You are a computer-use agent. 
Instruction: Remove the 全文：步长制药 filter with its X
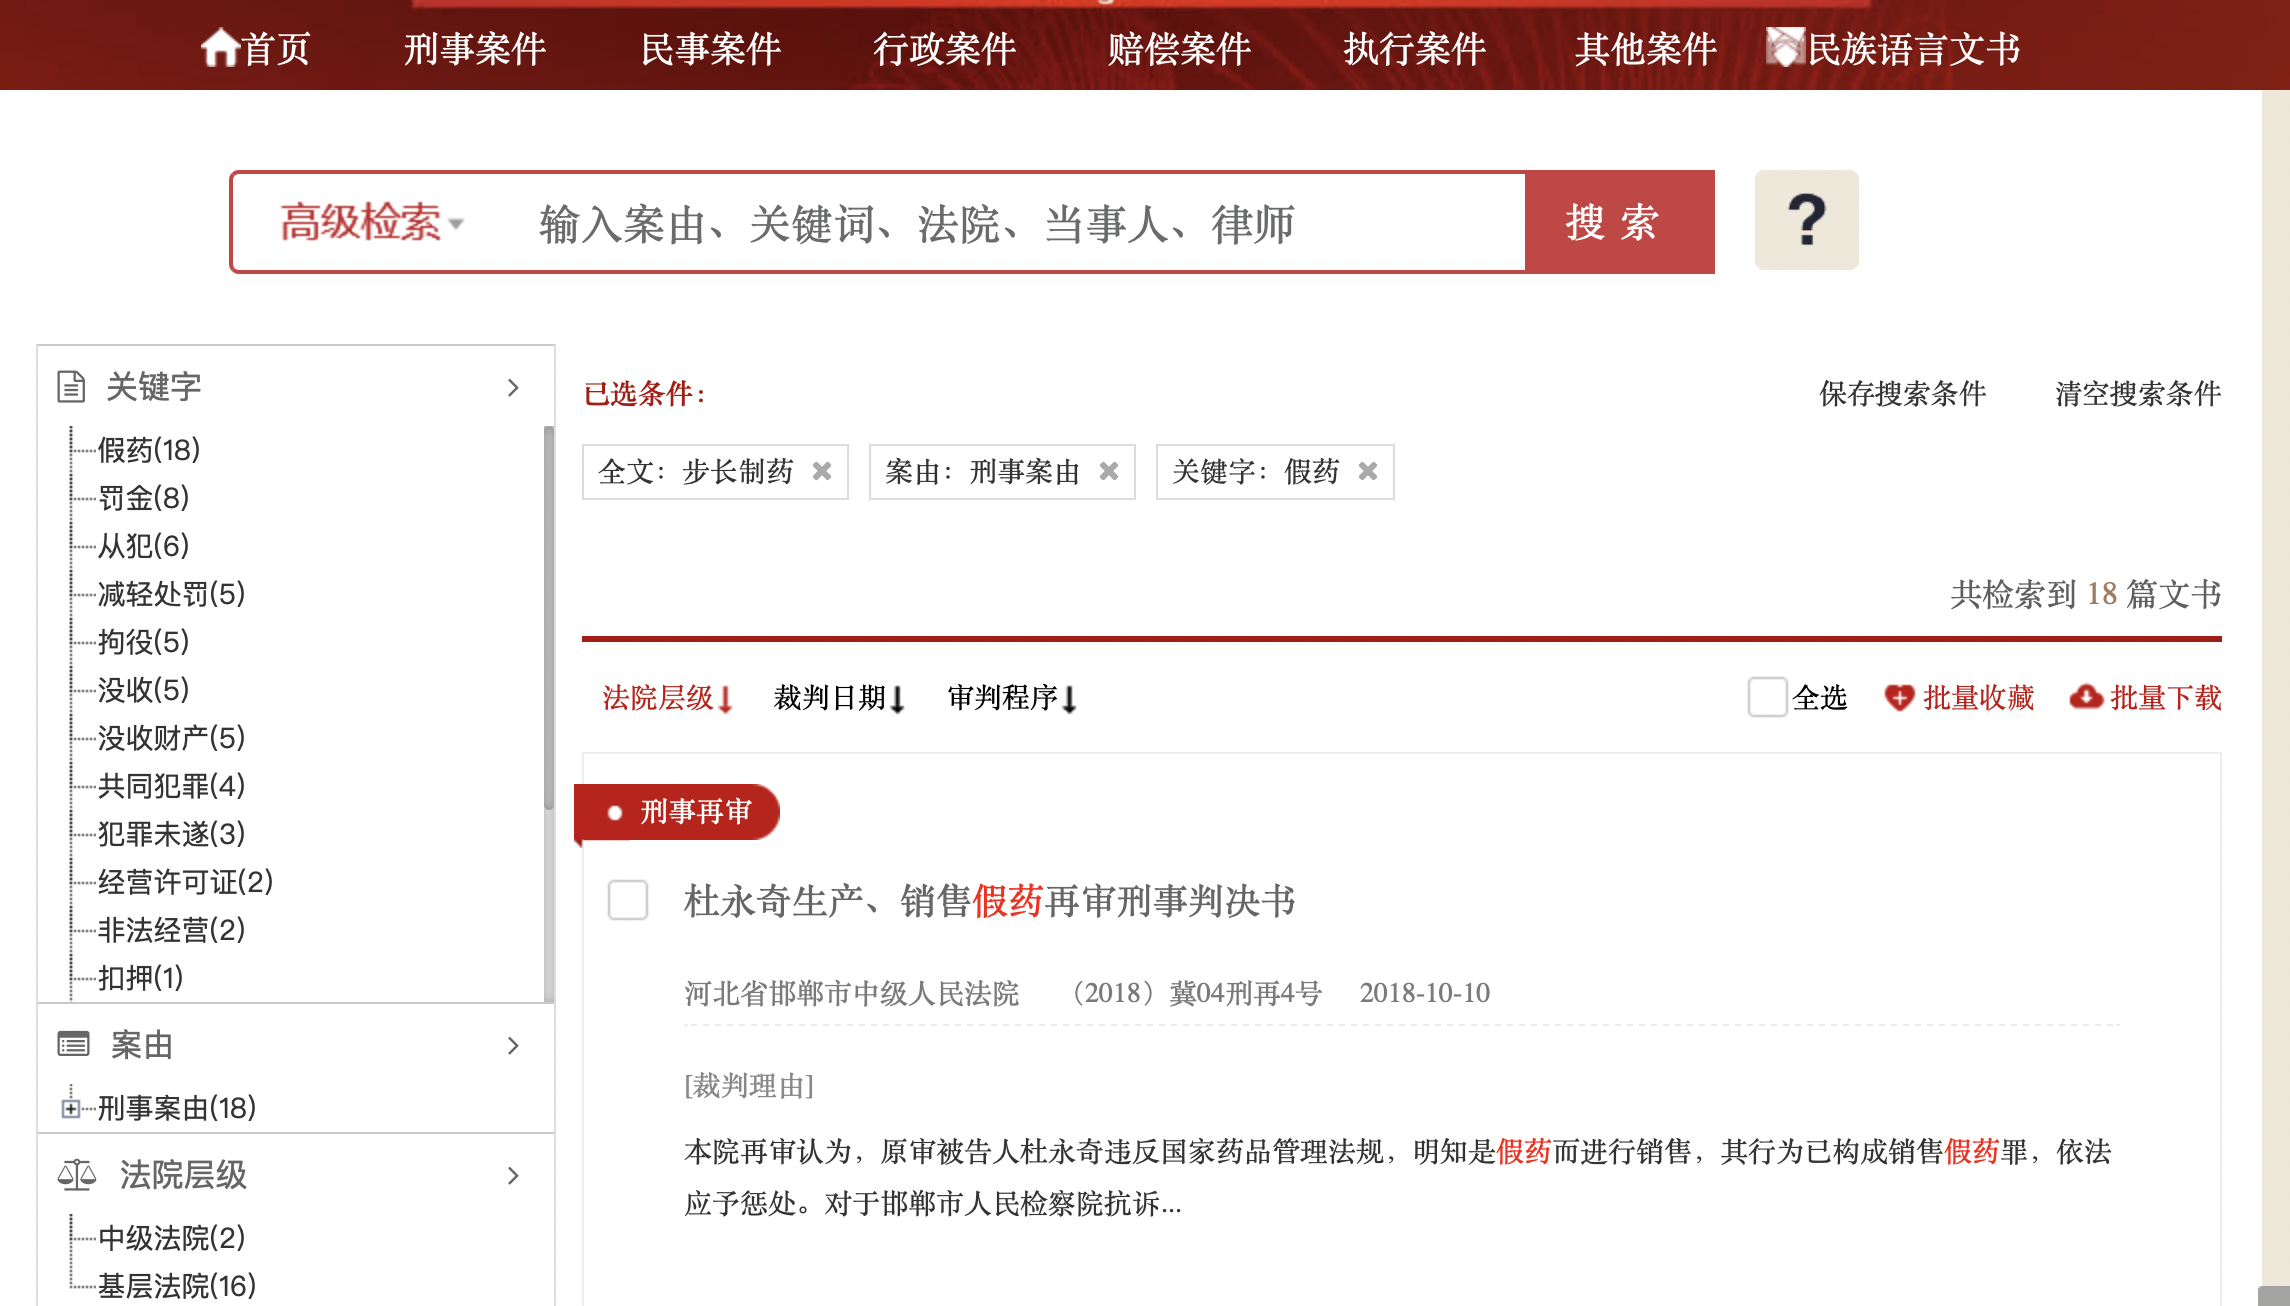tap(822, 471)
